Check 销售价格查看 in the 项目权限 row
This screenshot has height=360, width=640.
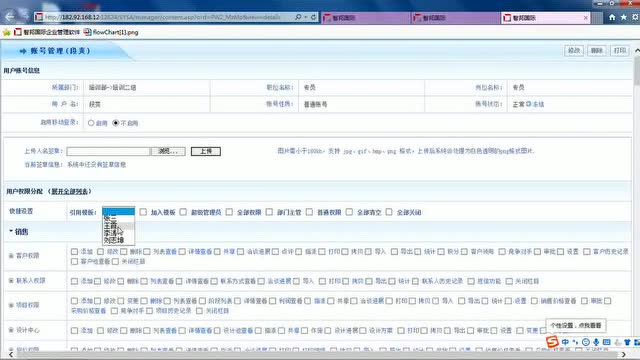pyautogui.click(x=534, y=301)
